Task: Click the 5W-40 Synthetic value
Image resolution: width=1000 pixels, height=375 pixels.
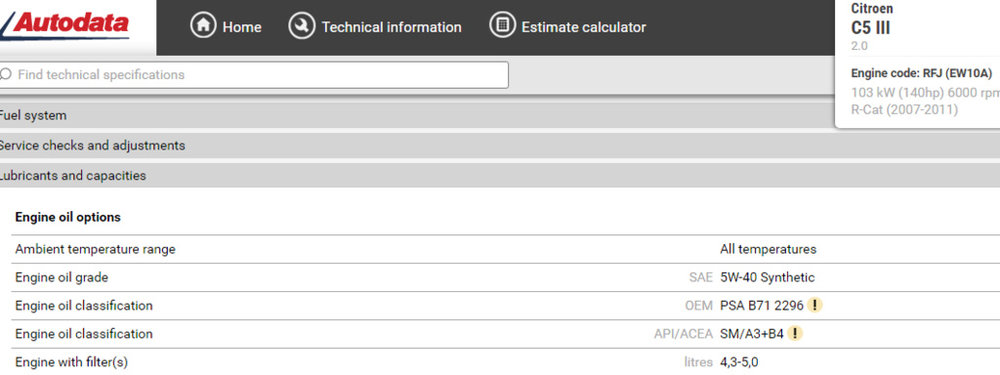Action: pos(767,277)
